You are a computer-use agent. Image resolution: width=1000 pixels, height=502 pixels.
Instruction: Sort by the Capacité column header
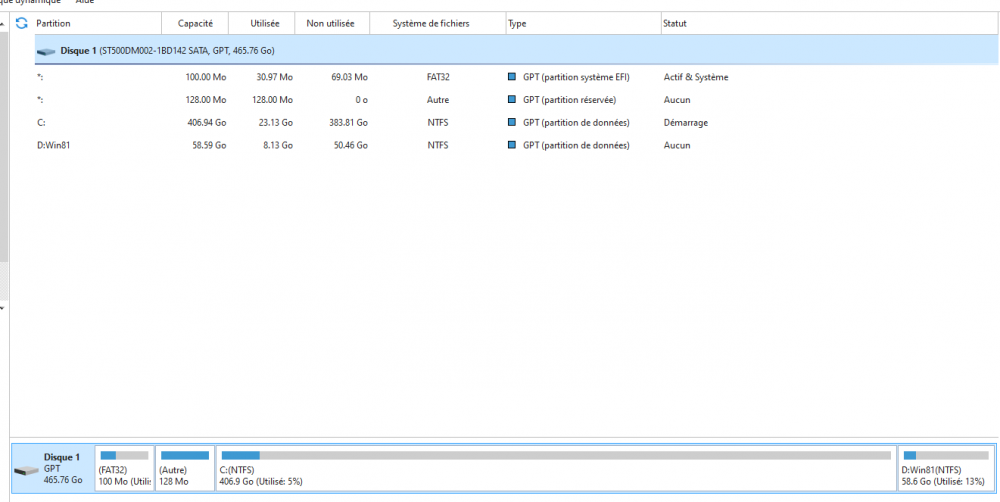pos(195,23)
